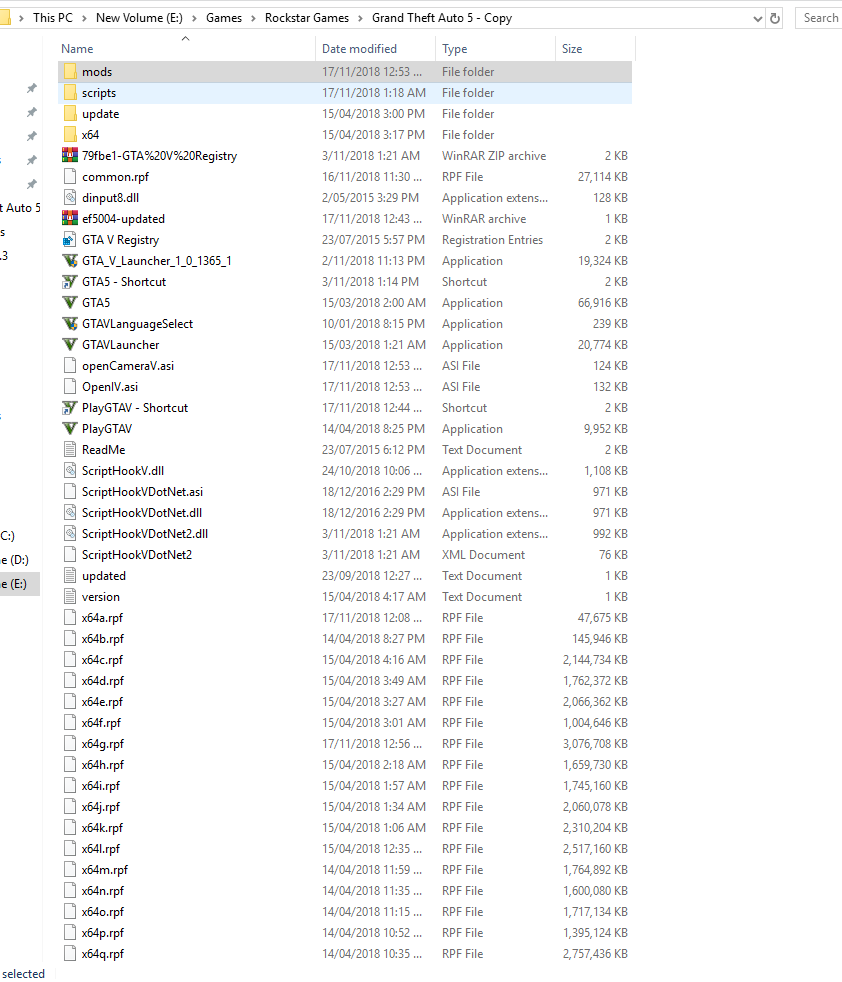Select ScriptHookVDotNet.asi file name
This screenshot has height=982, width=842.
142,492
